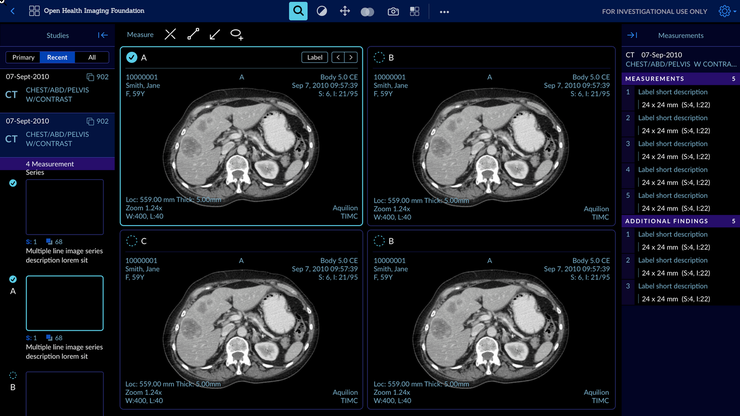Image resolution: width=740 pixels, height=416 pixels.
Task: Open the more tools ellipsis menu
Action: point(444,11)
